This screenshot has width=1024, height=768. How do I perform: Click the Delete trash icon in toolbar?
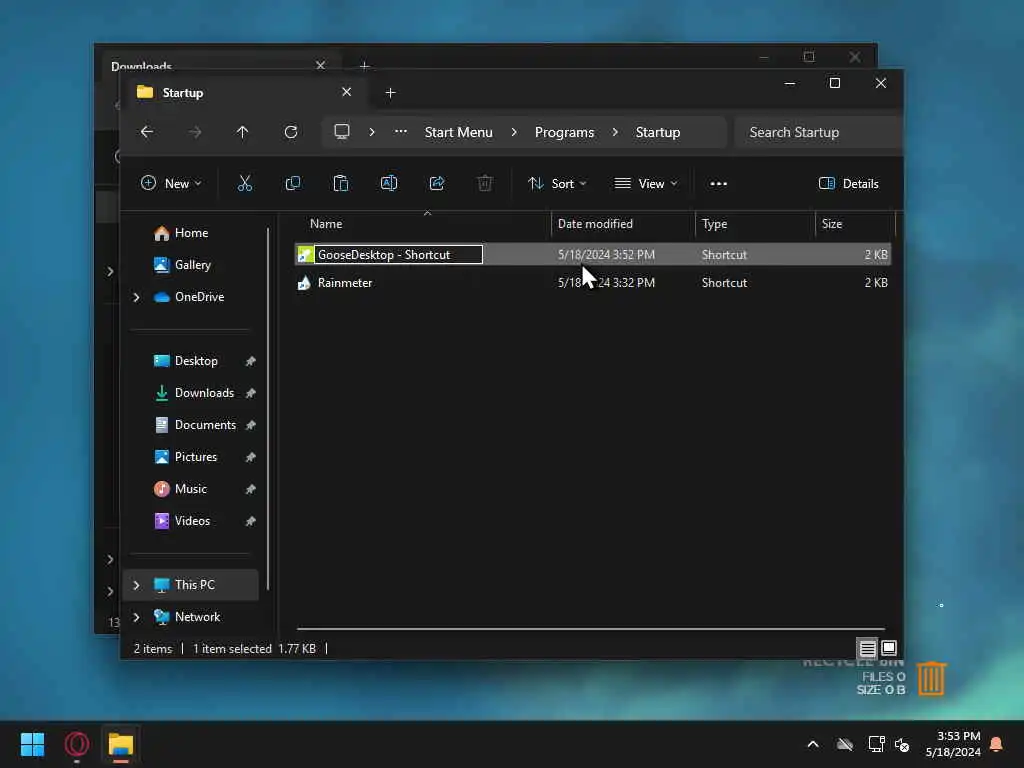click(x=485, y=184)
